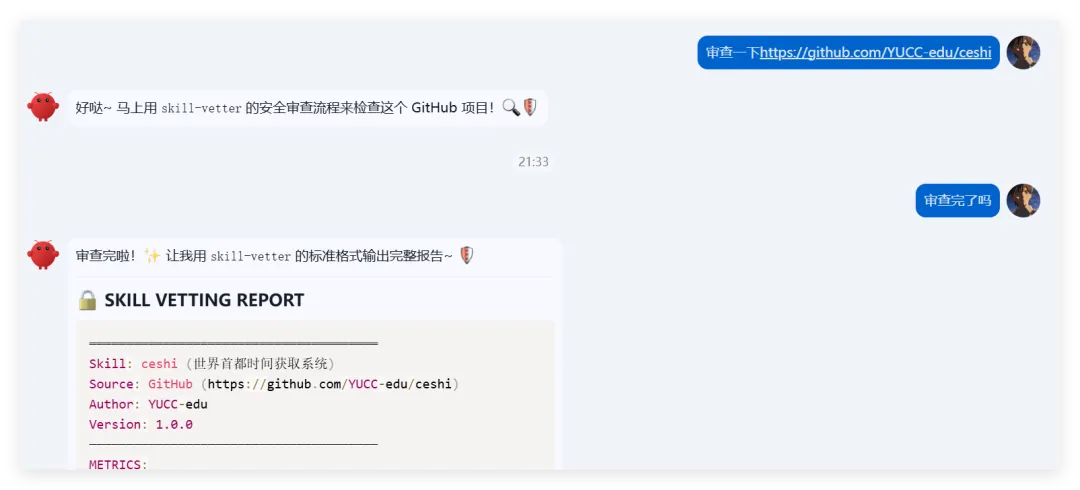Click the red bot avatar beside 审查完啦 message
This screenshot has width=1080, height=490.
(43, 255)
